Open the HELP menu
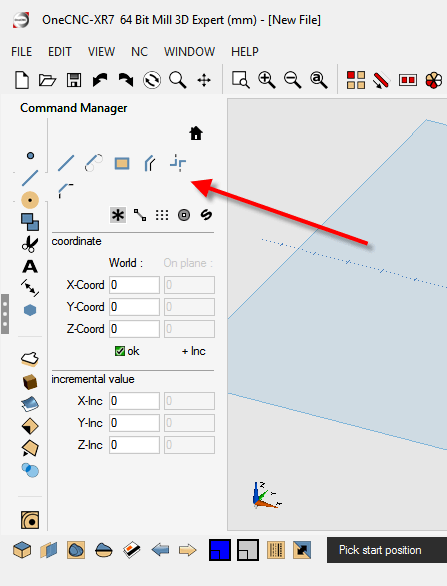The width and height of the screenshot is (447, 586). (x=244, y=52)
